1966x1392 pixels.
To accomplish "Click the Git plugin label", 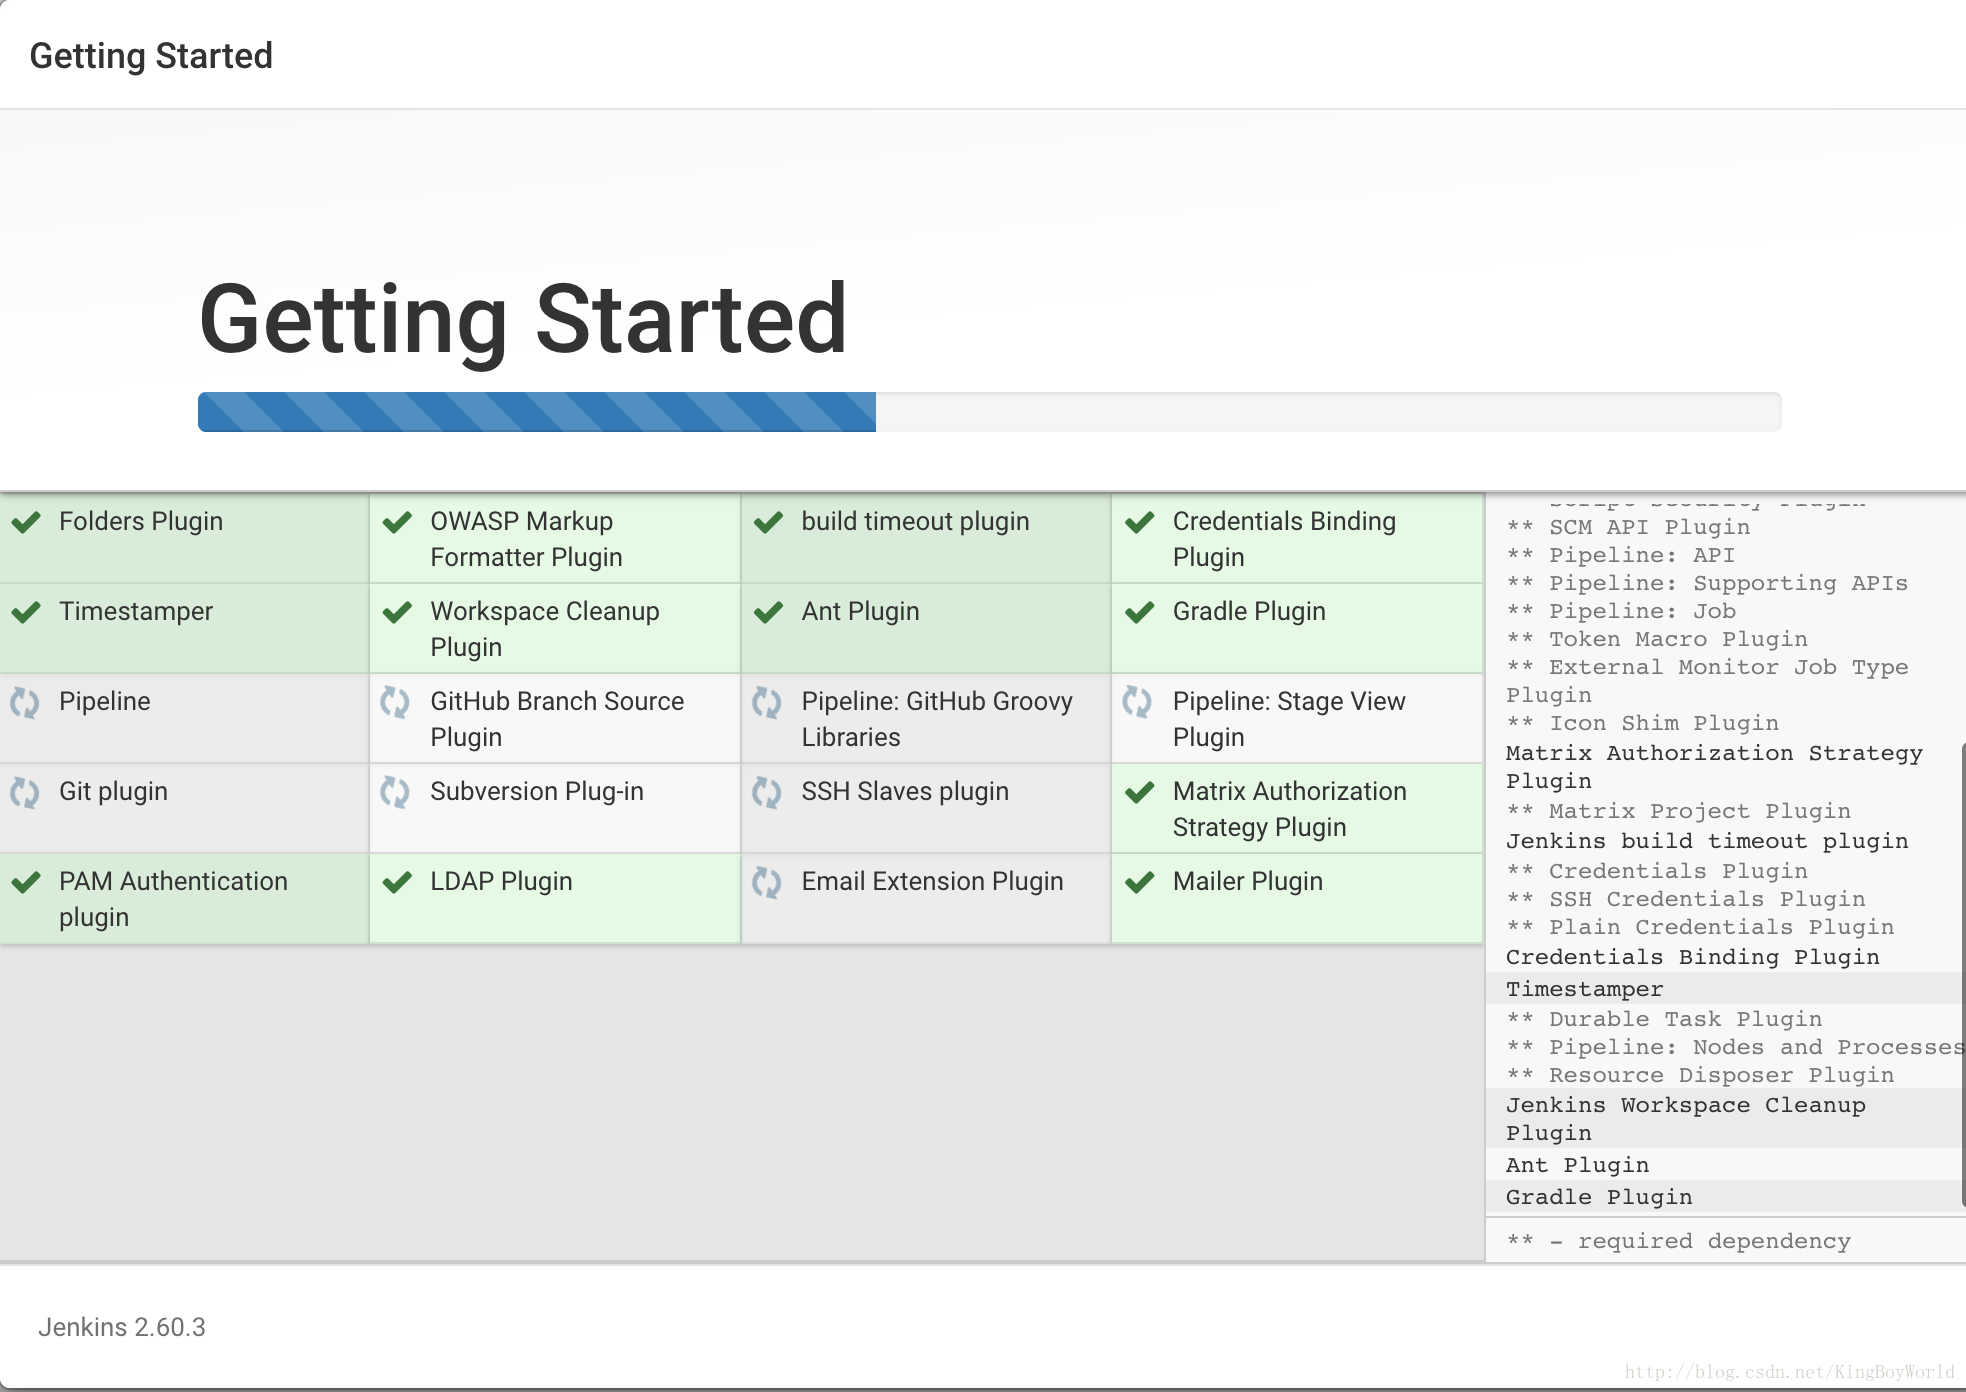I will click(x=113, y=791).
